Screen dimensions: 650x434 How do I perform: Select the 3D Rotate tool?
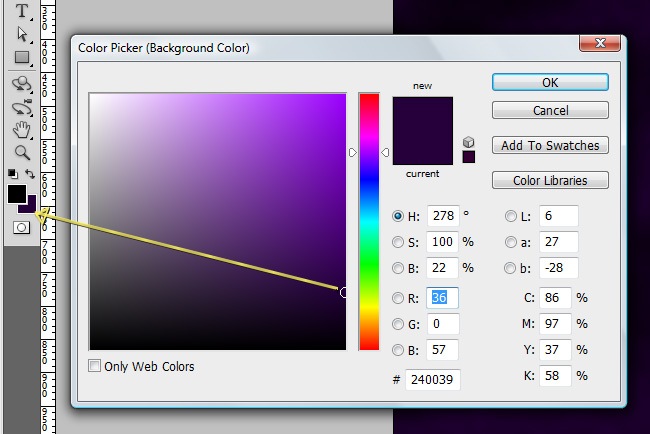22,83
